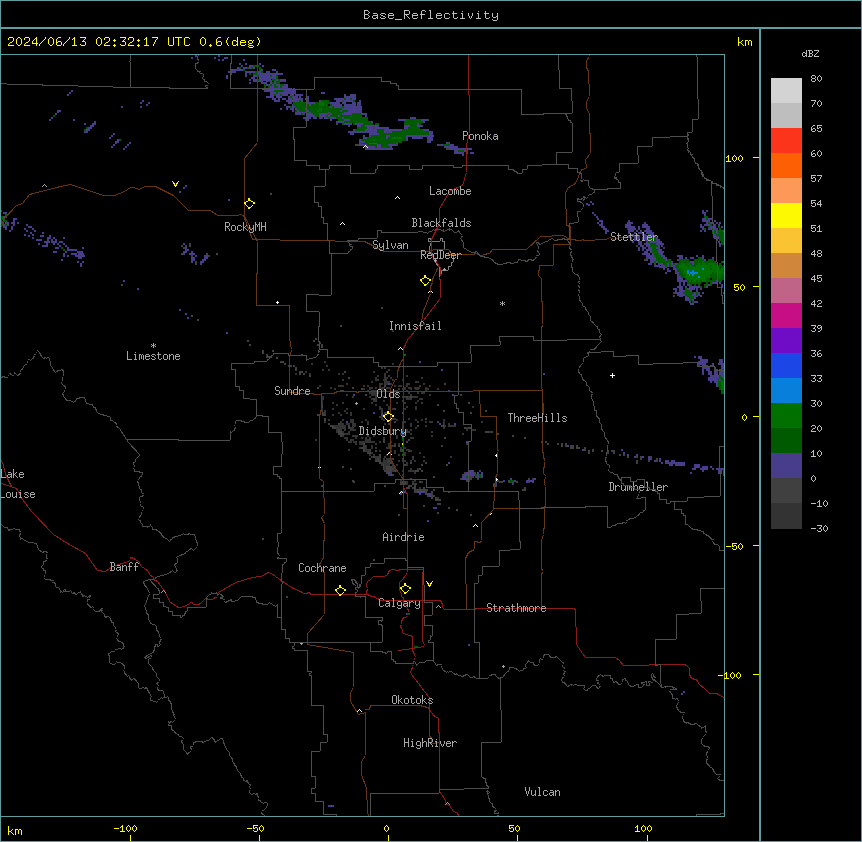Click the Sundre town label
Viewport: 862px width, 842px height.
pos(292,391)
